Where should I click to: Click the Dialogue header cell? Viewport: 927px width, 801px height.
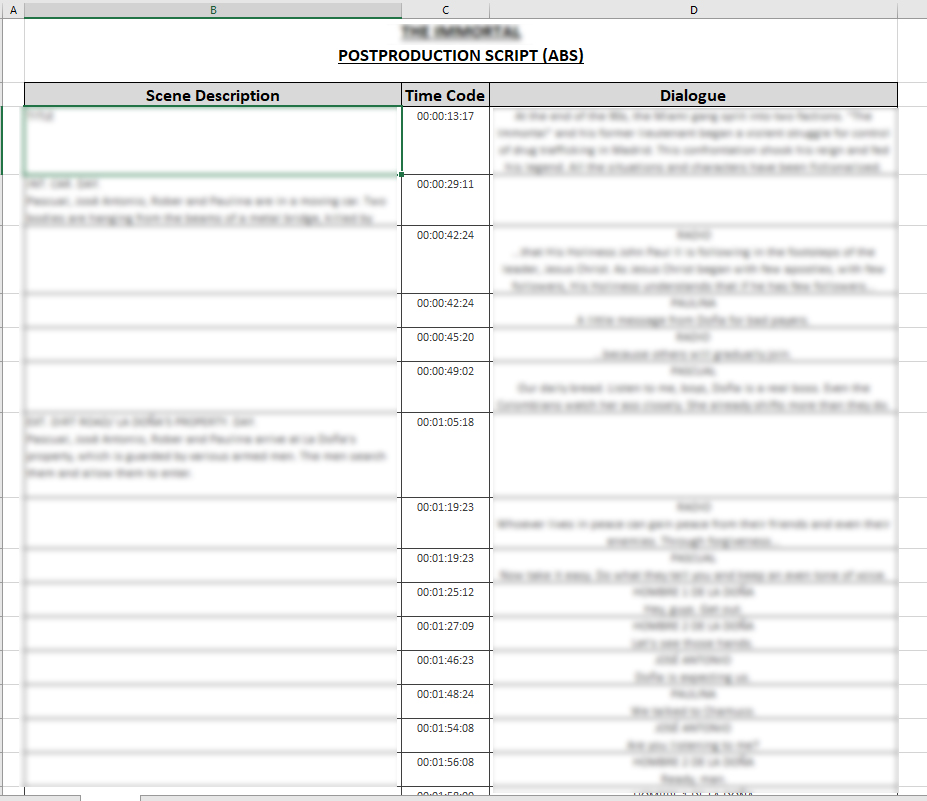[693, 96]
